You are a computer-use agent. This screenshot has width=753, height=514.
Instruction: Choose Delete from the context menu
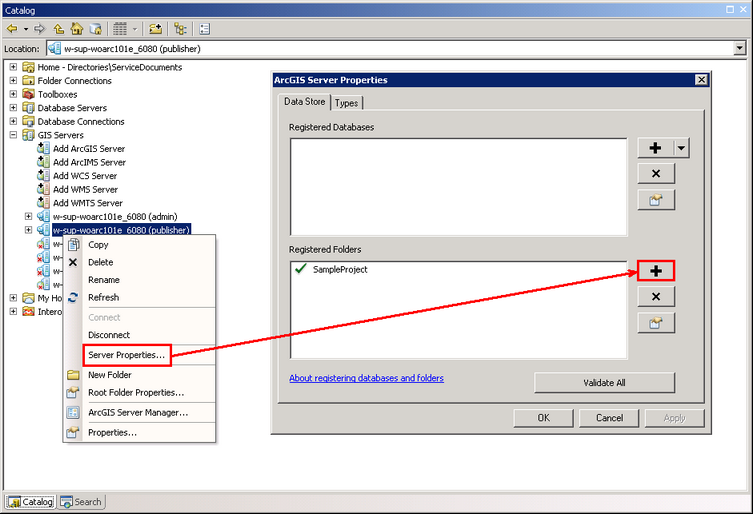[x=139, y=262]
